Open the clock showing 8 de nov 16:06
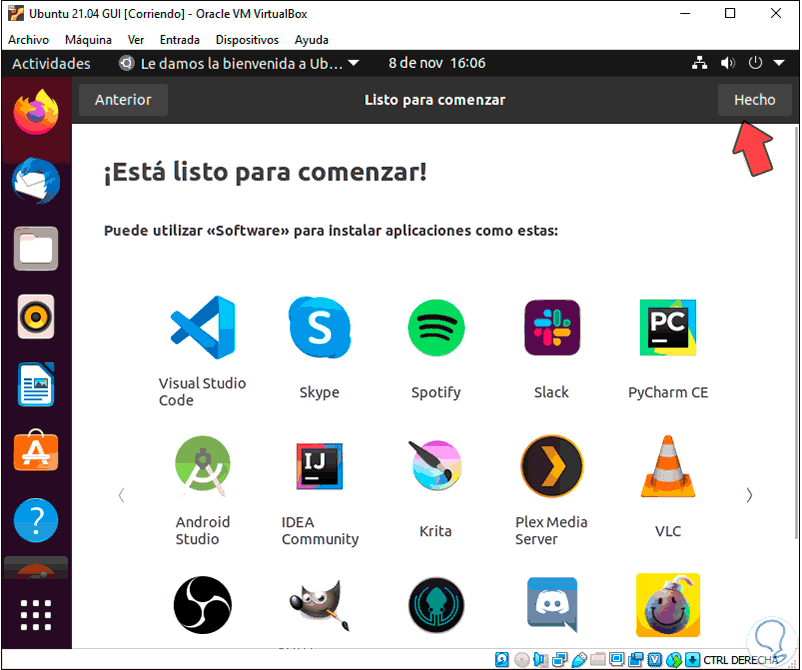Image resolution: width=802 pixels, height=670 pixels. tap(437, 63)
